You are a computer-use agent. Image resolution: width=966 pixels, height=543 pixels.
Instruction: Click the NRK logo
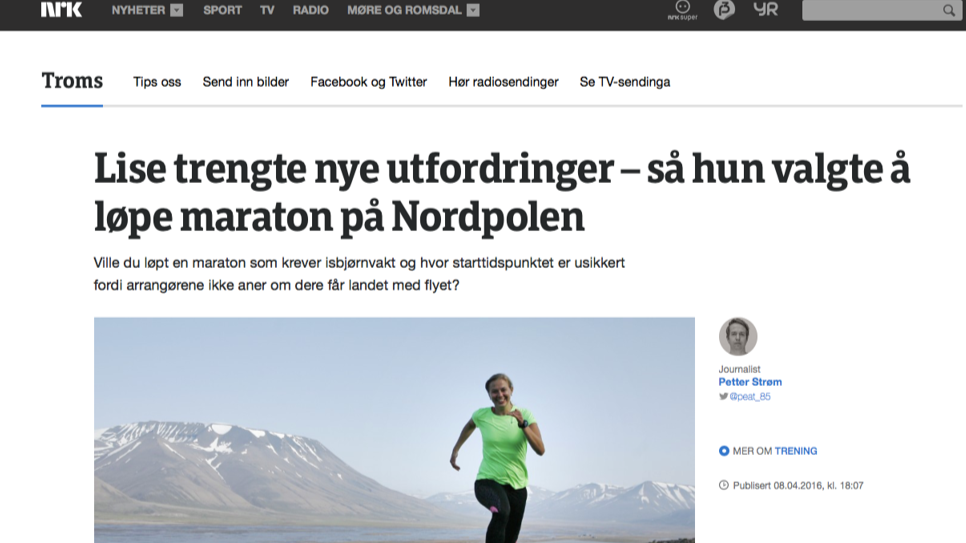(x=61, y=9)
